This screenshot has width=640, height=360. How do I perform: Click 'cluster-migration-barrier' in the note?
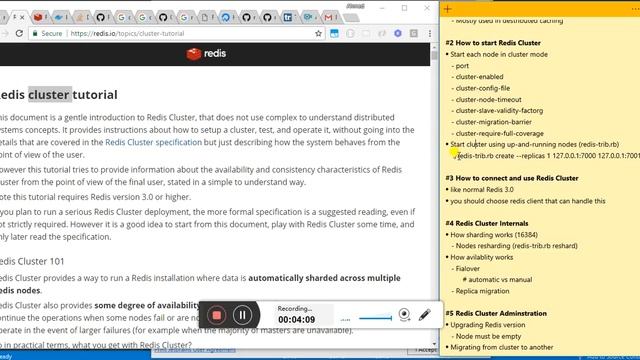[493, 122]
